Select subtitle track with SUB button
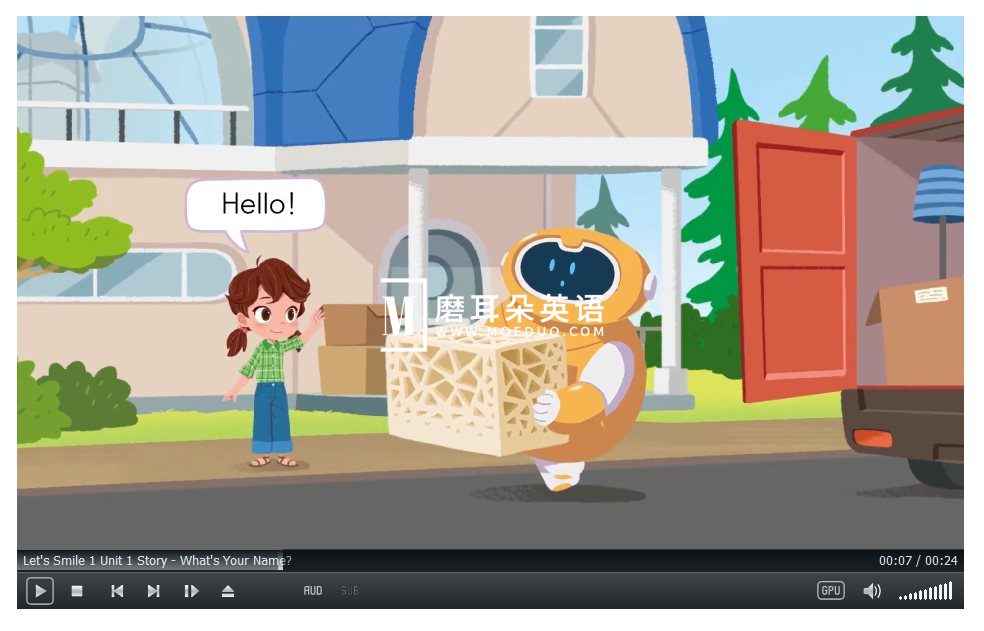The image size is (984, 631). pos(350,591)
